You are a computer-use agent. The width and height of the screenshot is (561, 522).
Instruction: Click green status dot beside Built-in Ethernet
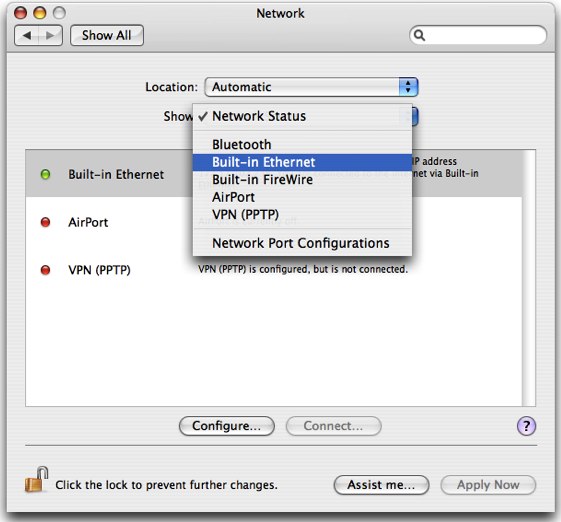[x=45, y=174]
